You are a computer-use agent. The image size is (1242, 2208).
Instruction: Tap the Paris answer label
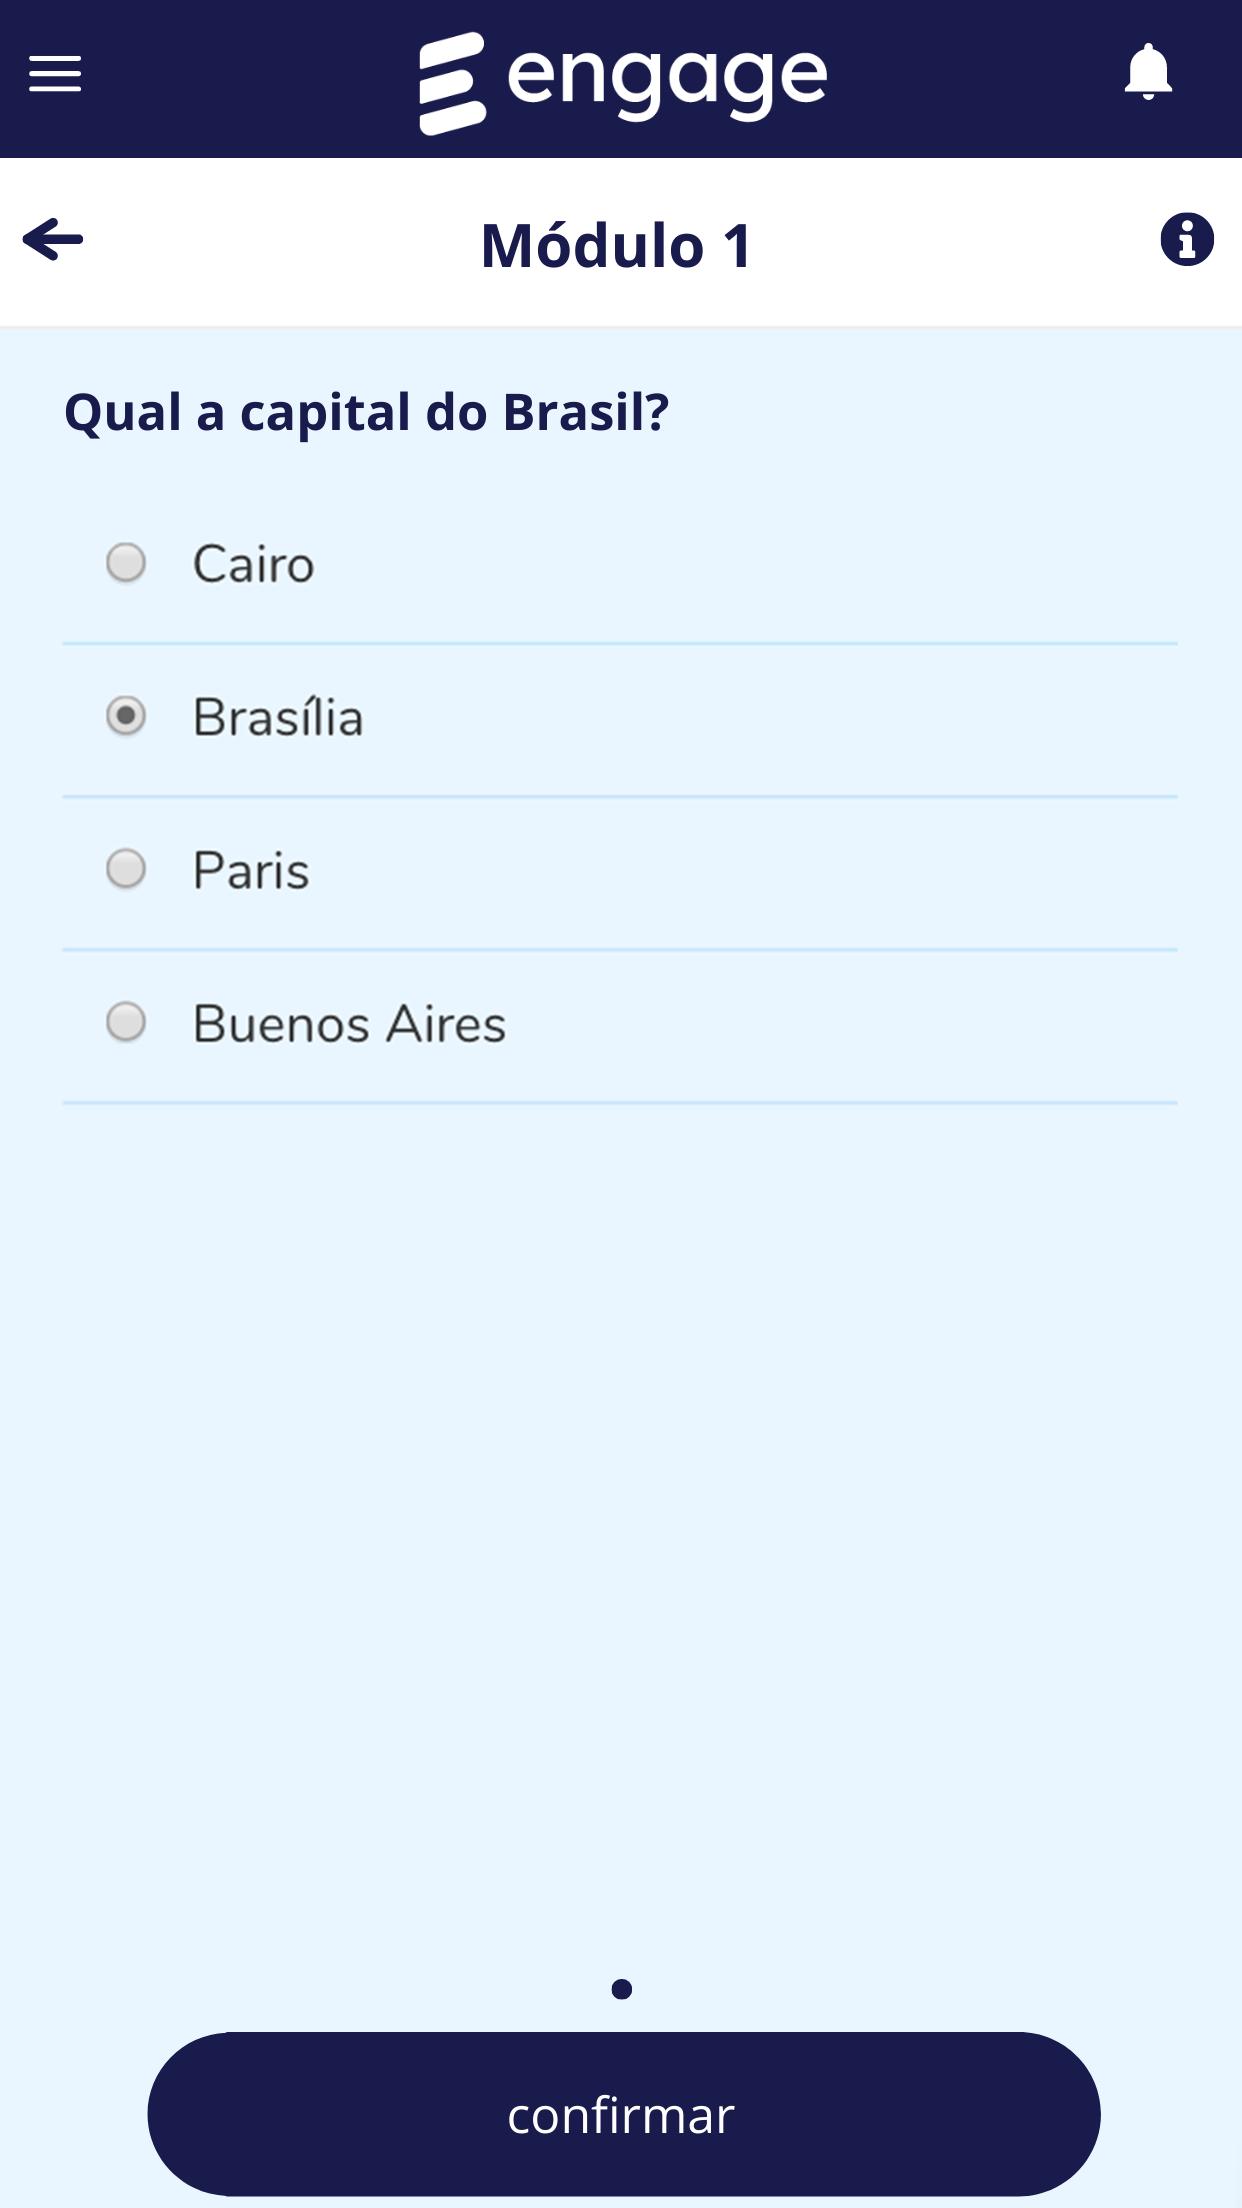click(251, 871)
